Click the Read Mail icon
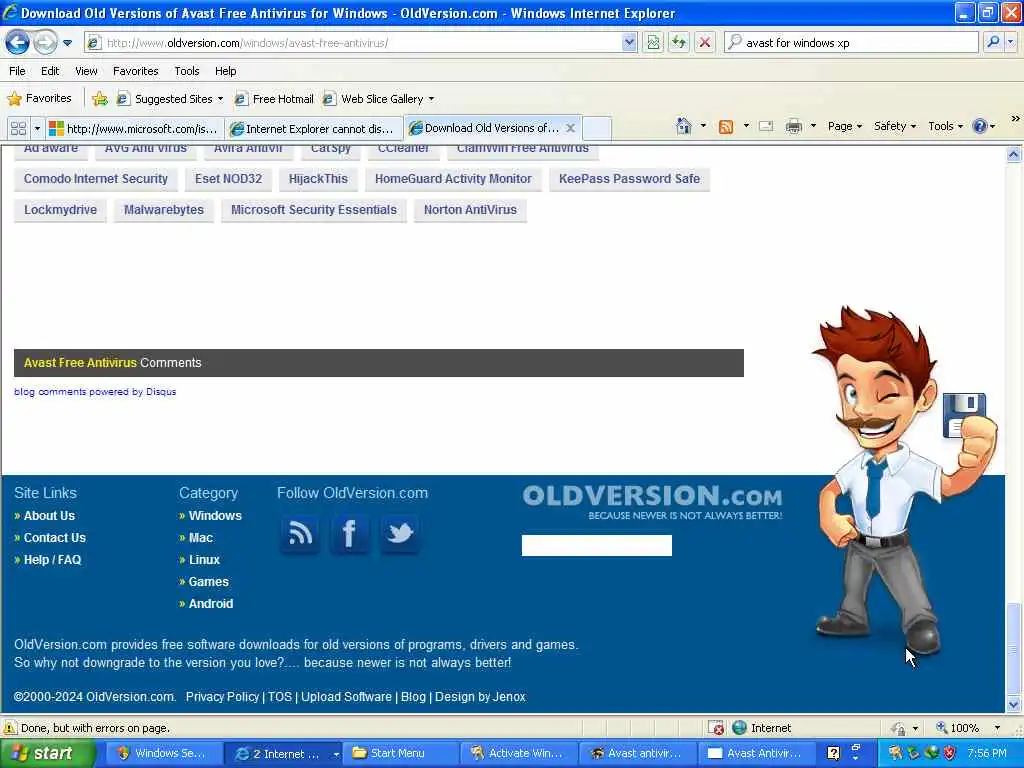The height and width of the screenshot is (768, 1024). [766, 126]
